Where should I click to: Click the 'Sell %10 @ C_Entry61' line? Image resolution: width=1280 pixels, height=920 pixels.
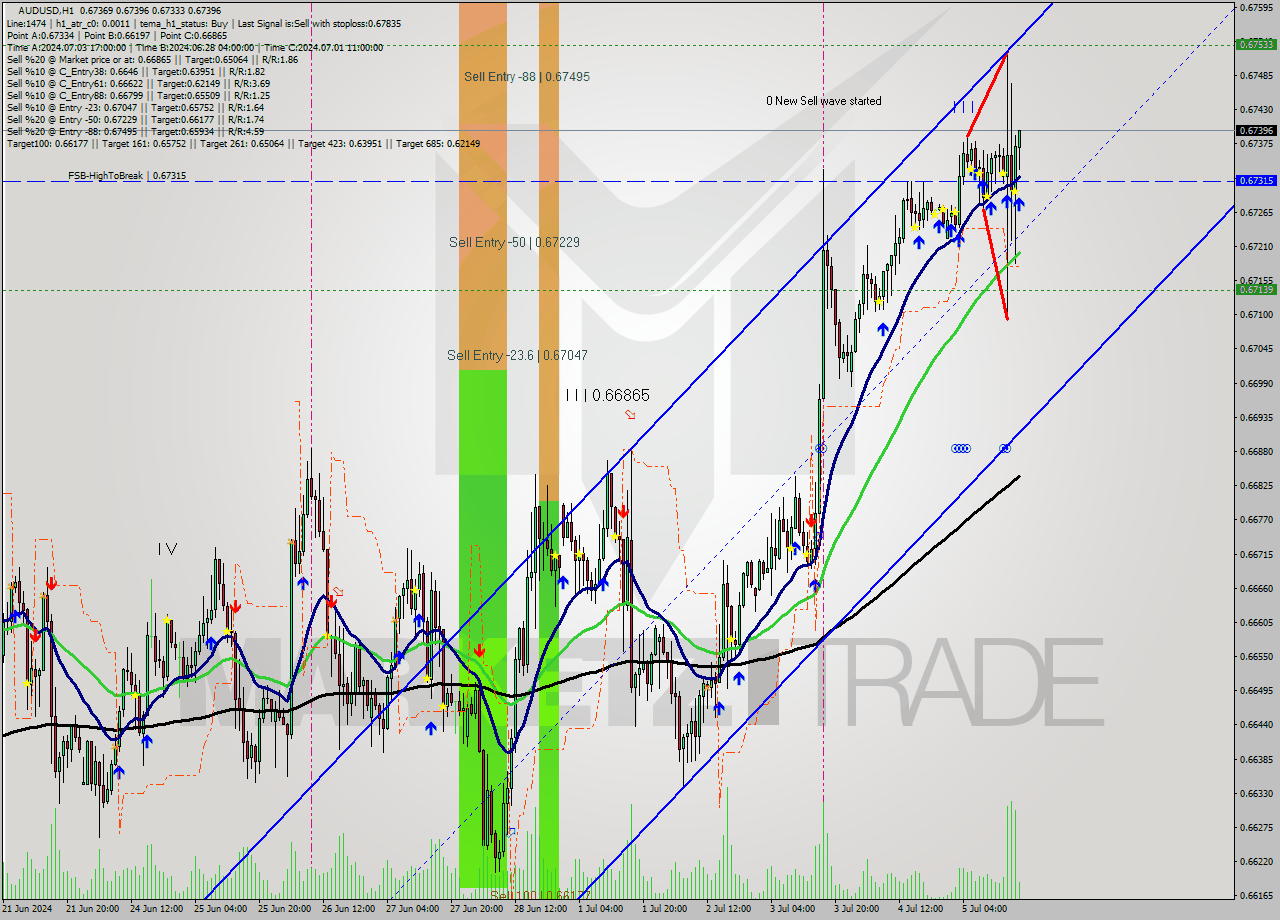138,83
